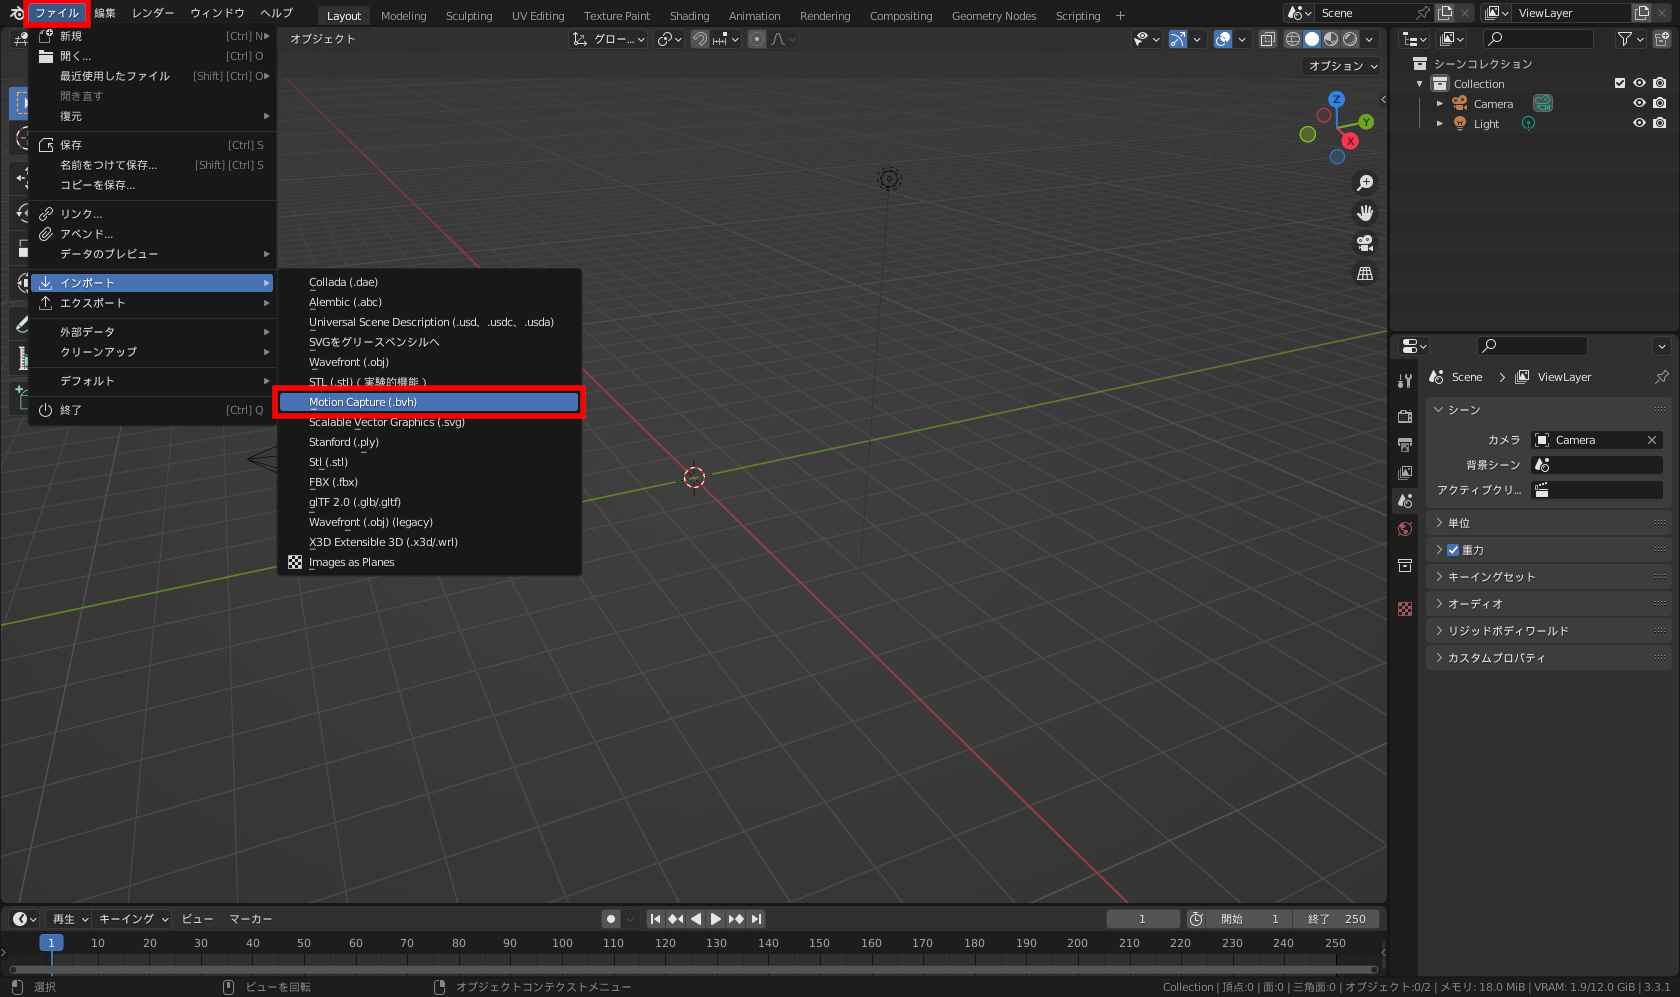Enable the 重力 (gravity) checkbox

click(1453, 549)
